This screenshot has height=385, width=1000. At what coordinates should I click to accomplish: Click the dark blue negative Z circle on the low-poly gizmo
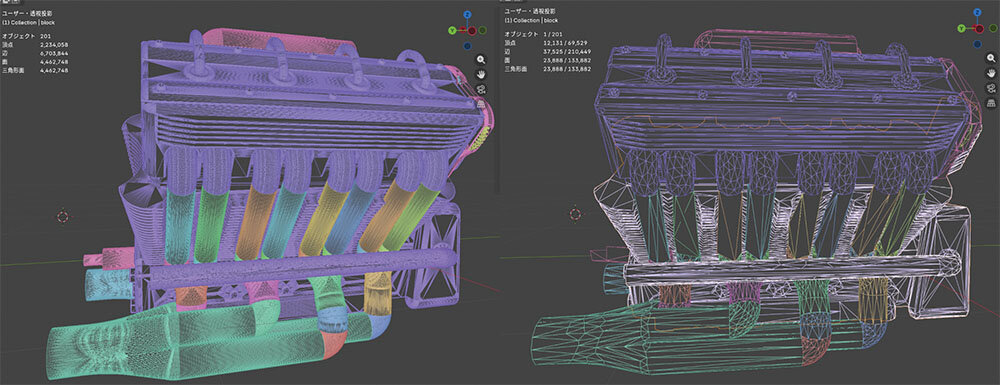click(x=978, y=44)
